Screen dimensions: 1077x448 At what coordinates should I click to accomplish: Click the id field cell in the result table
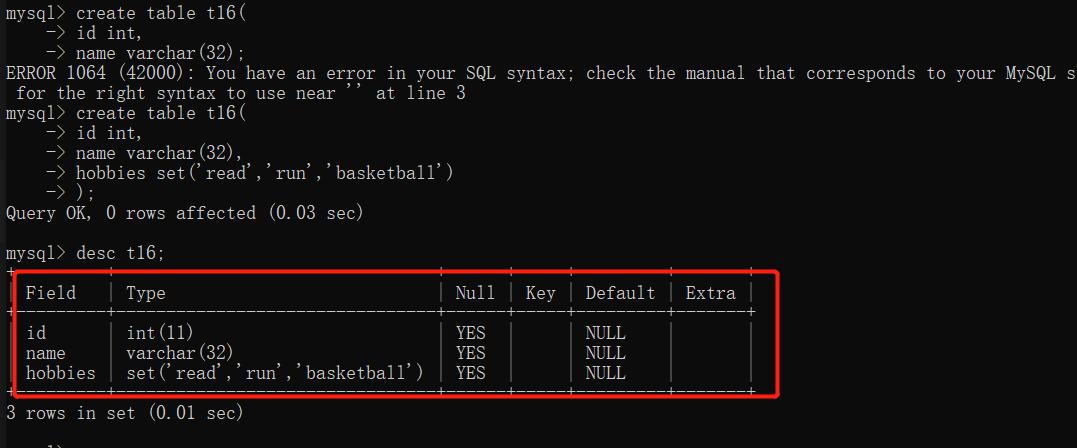coord(36,333)
